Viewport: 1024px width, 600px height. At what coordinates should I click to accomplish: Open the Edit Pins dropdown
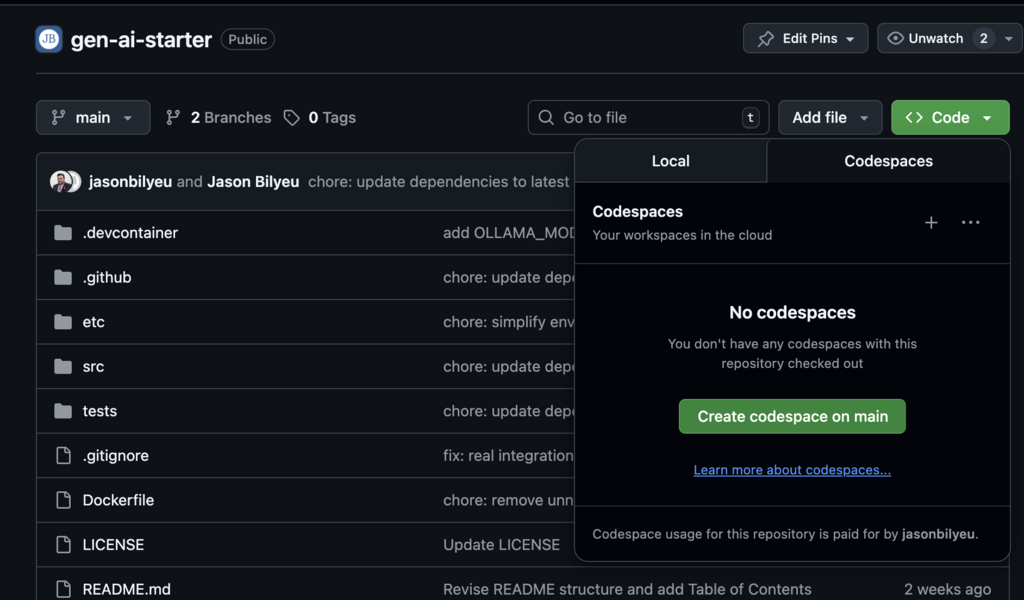(x=805, y=39)
